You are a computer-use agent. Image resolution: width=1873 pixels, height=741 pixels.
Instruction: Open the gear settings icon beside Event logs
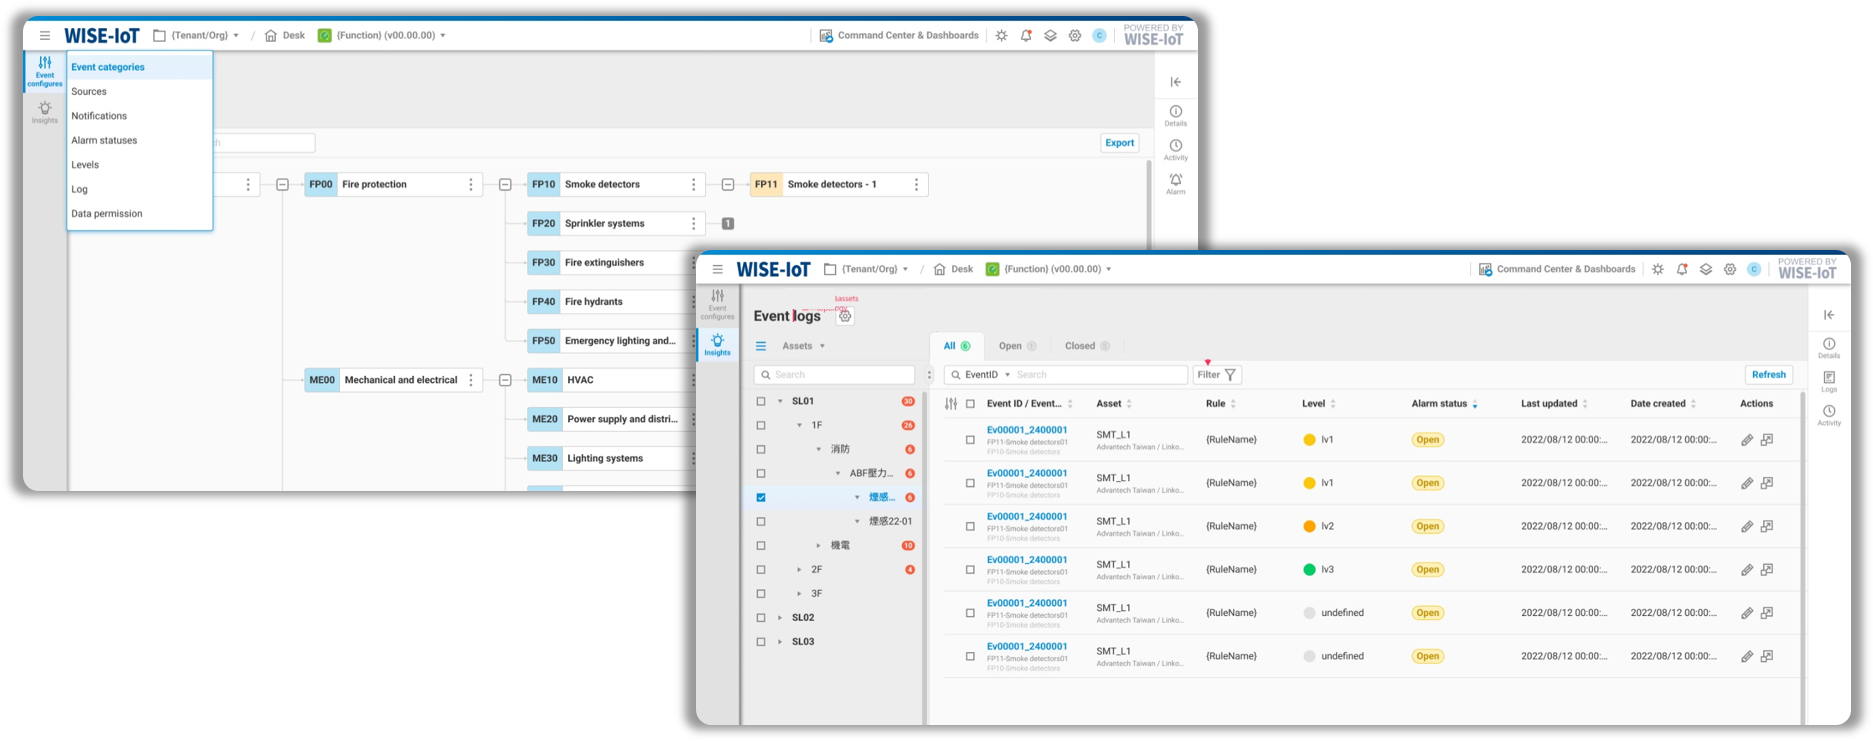pos(845,316)
